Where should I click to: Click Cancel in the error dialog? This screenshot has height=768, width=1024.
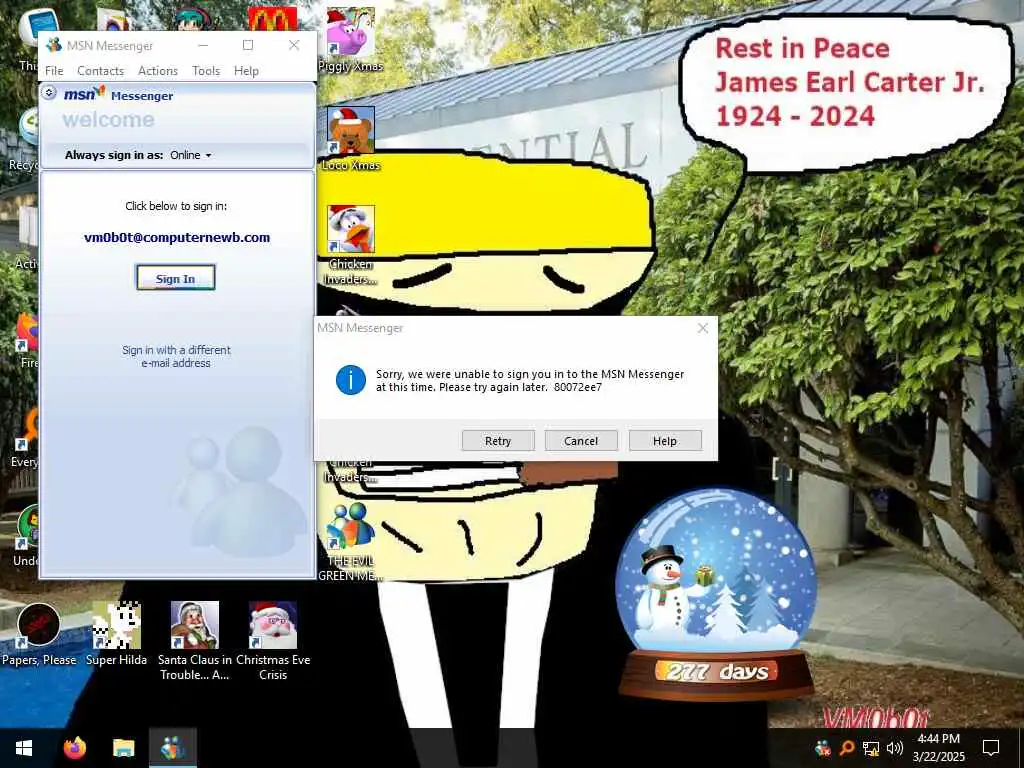581,441
